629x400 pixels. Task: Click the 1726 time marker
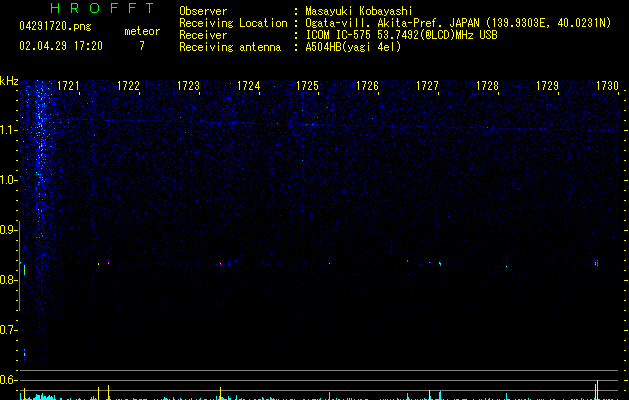(x=367, y=86)
